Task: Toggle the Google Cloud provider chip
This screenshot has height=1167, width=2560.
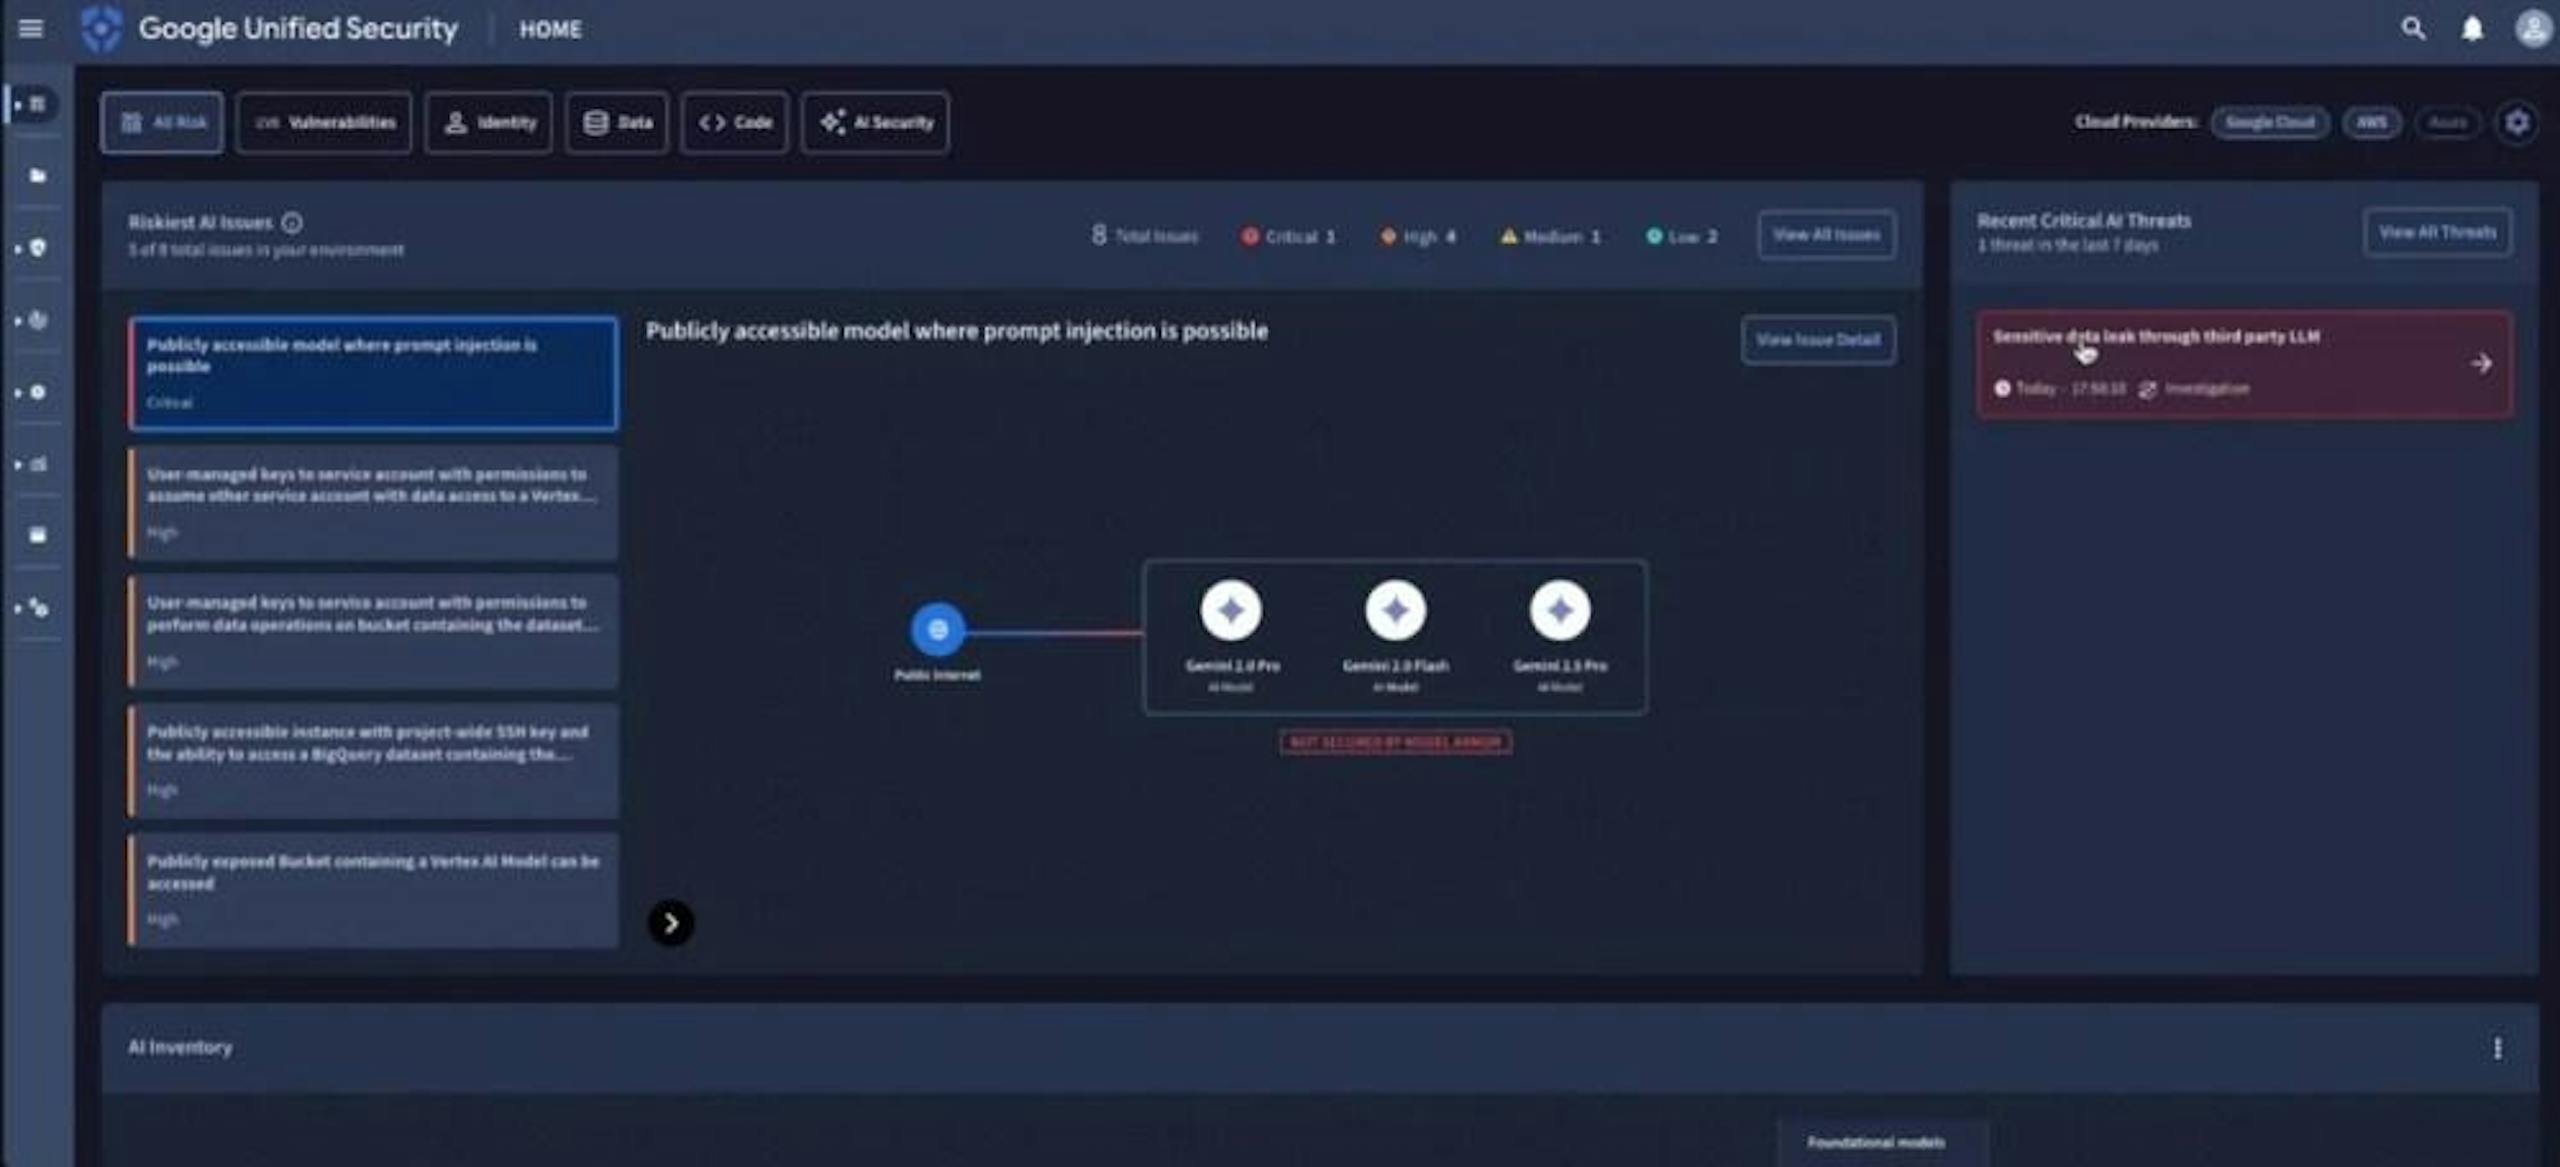Action: tap(2270, 122)
